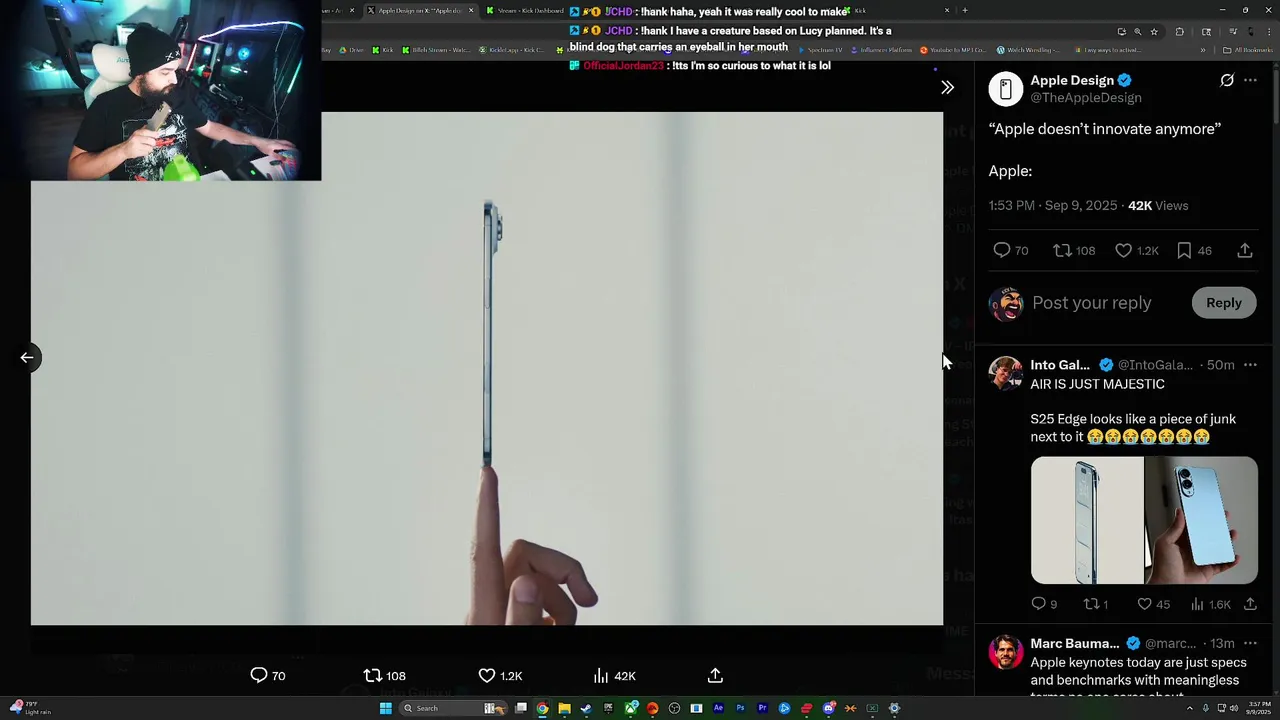Open @TheAppleDesign profile handle
1280x720 pixels.
coord(1085,98)
